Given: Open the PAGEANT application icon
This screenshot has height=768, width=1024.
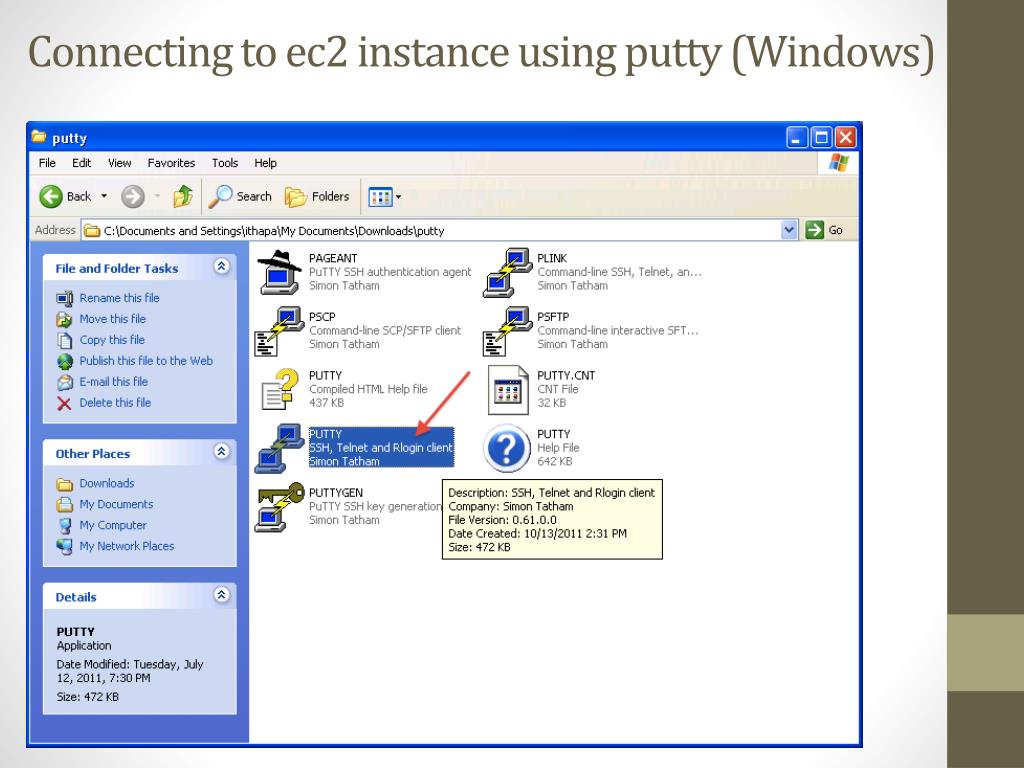Looking at the screenshot, I should pyautogui.click(x=280, y=272).
